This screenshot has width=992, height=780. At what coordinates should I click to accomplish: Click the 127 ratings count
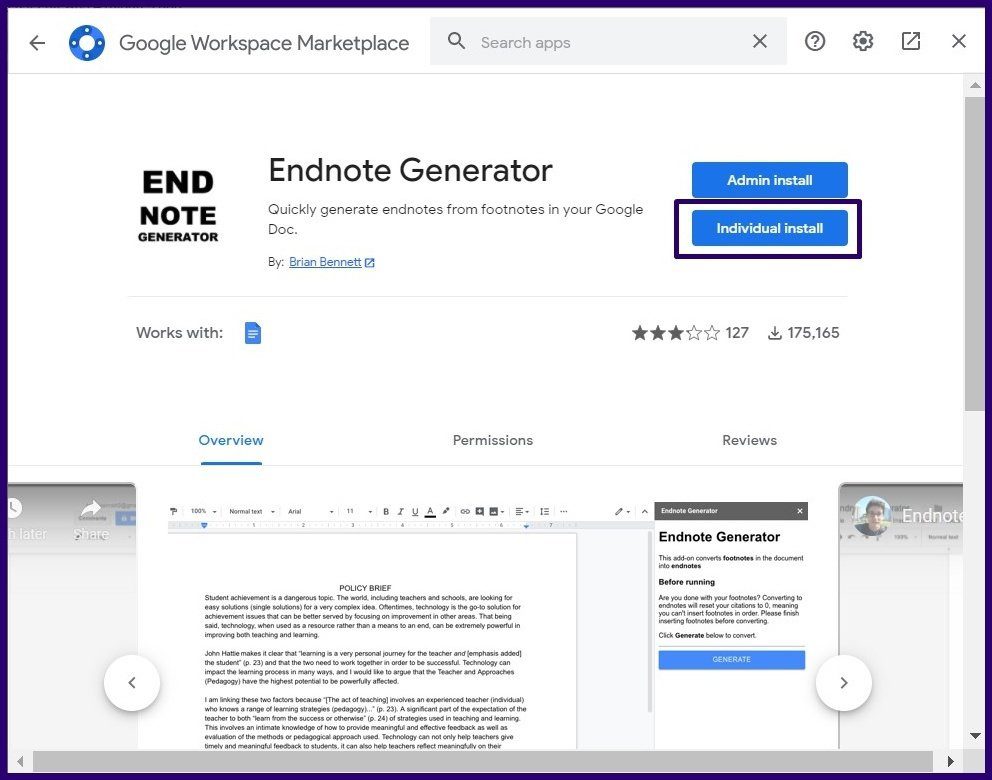(x=737, y=333)
